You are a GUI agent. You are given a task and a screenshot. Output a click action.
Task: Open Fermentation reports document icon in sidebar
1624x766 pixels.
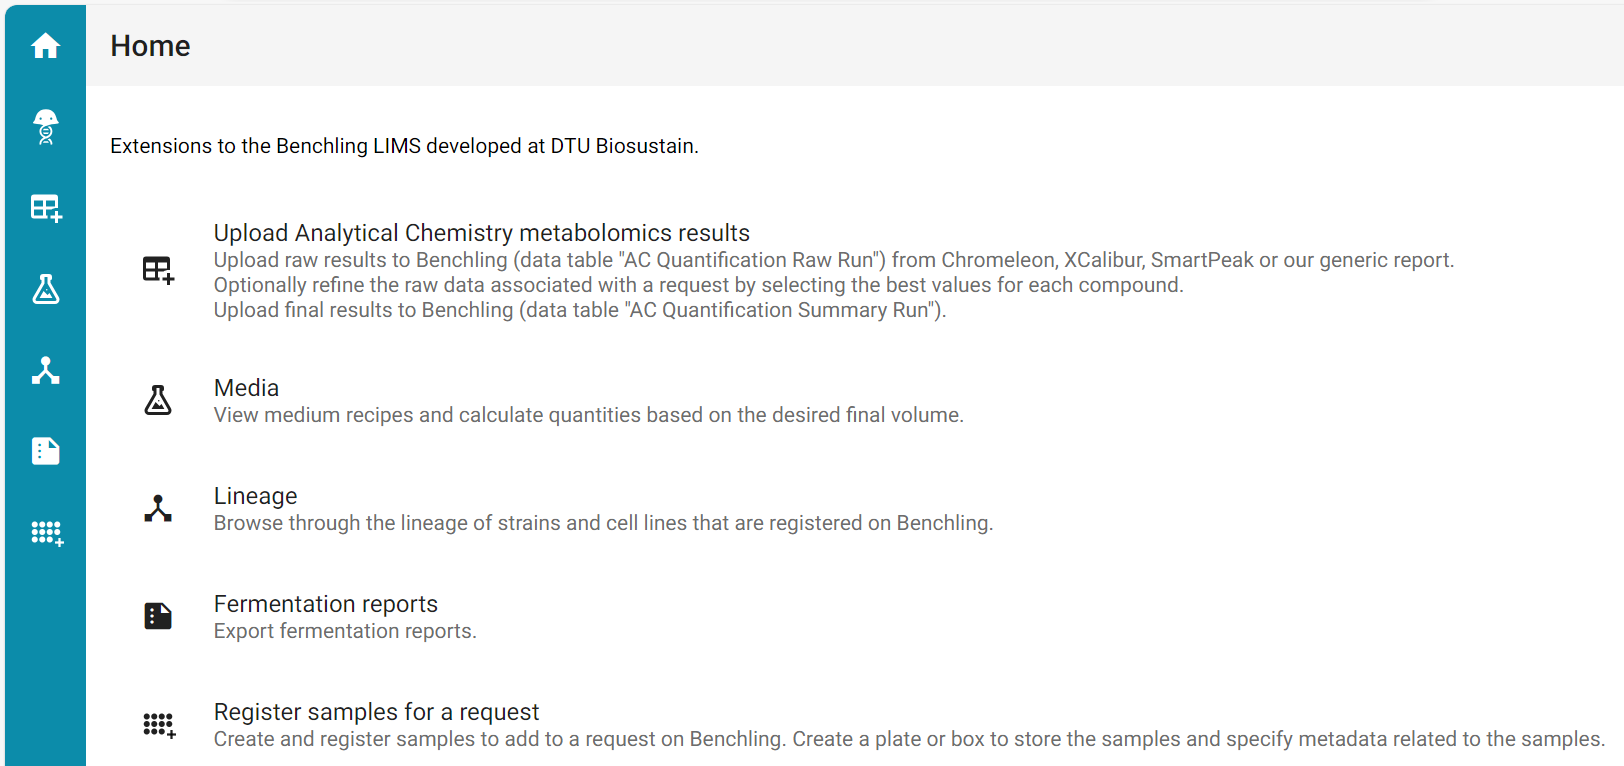point(45,451)
